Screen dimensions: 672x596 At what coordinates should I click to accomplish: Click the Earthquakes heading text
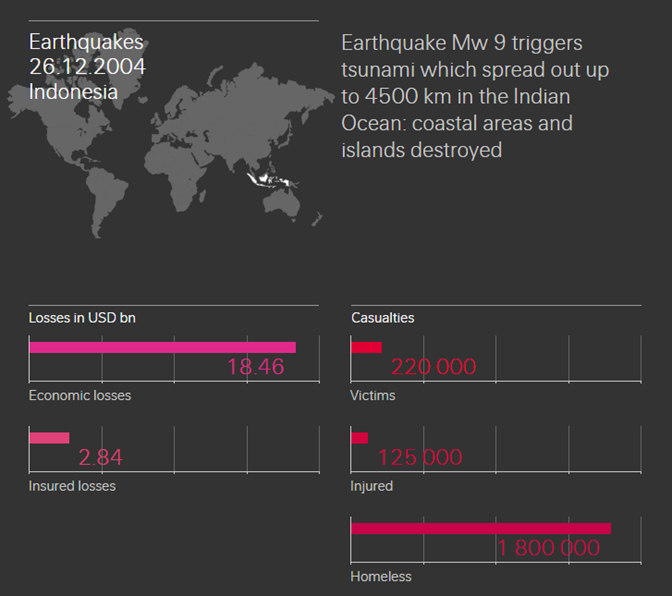[x=86, y=42]
